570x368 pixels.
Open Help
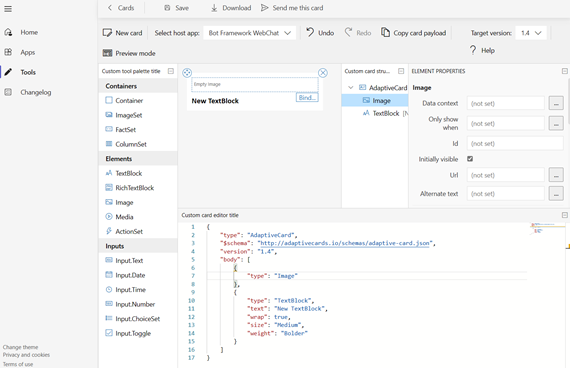482,51
